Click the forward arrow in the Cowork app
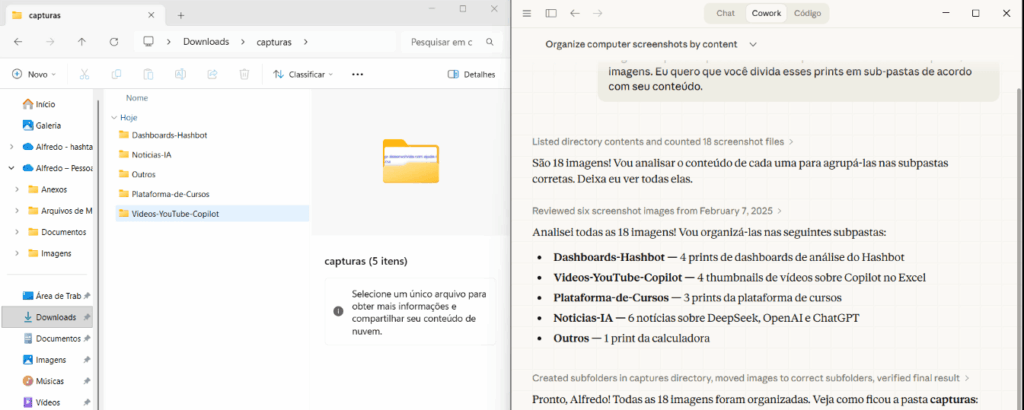 598,13
